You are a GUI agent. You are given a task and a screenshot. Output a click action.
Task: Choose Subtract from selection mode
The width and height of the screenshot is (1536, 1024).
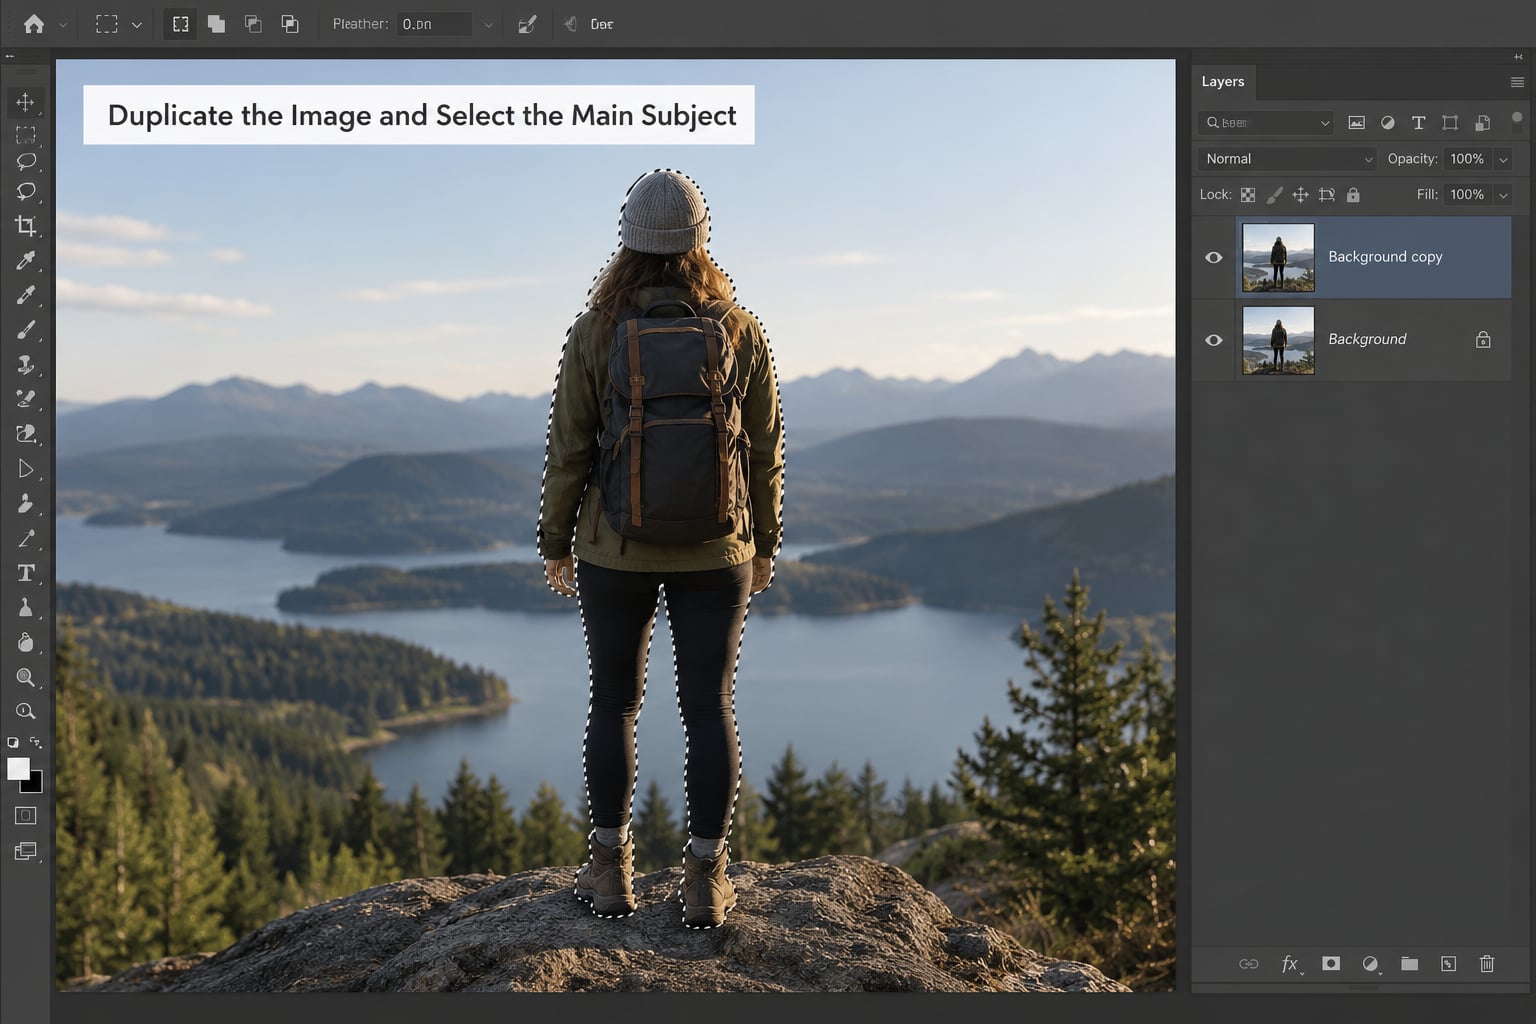[x=253, y=24]
